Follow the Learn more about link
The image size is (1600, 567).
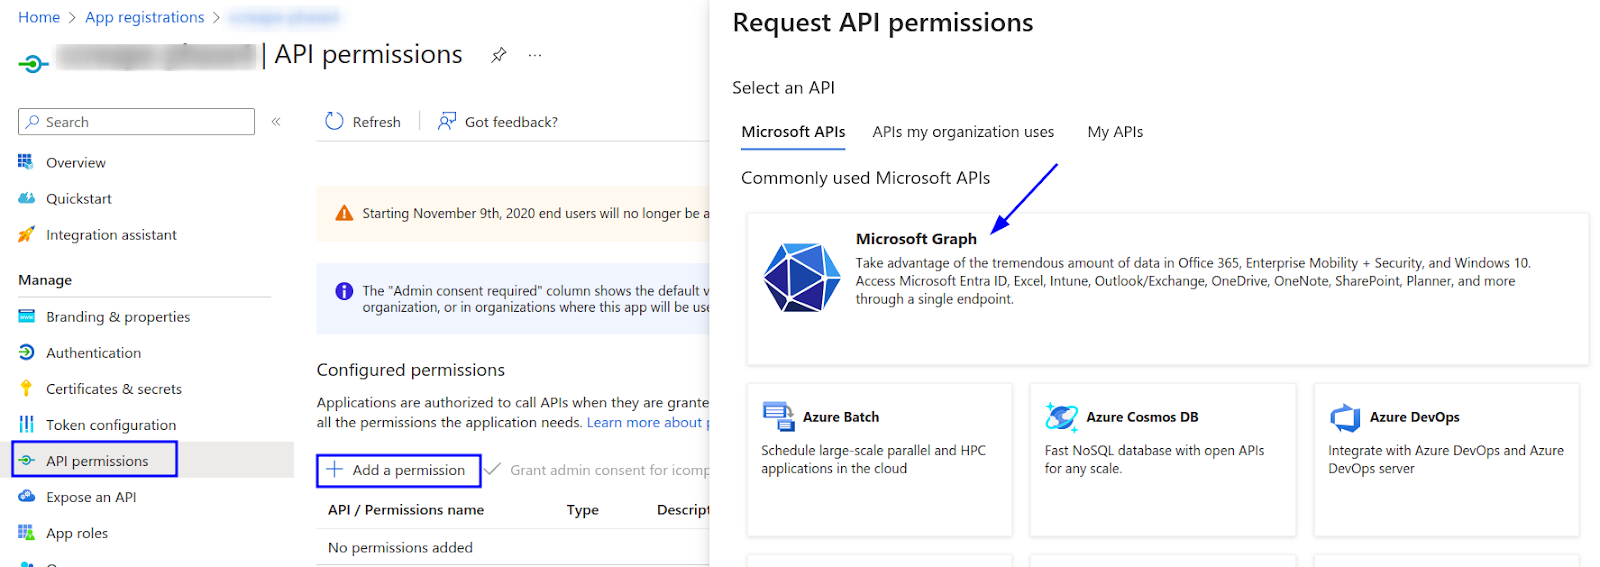coord(647,422)
